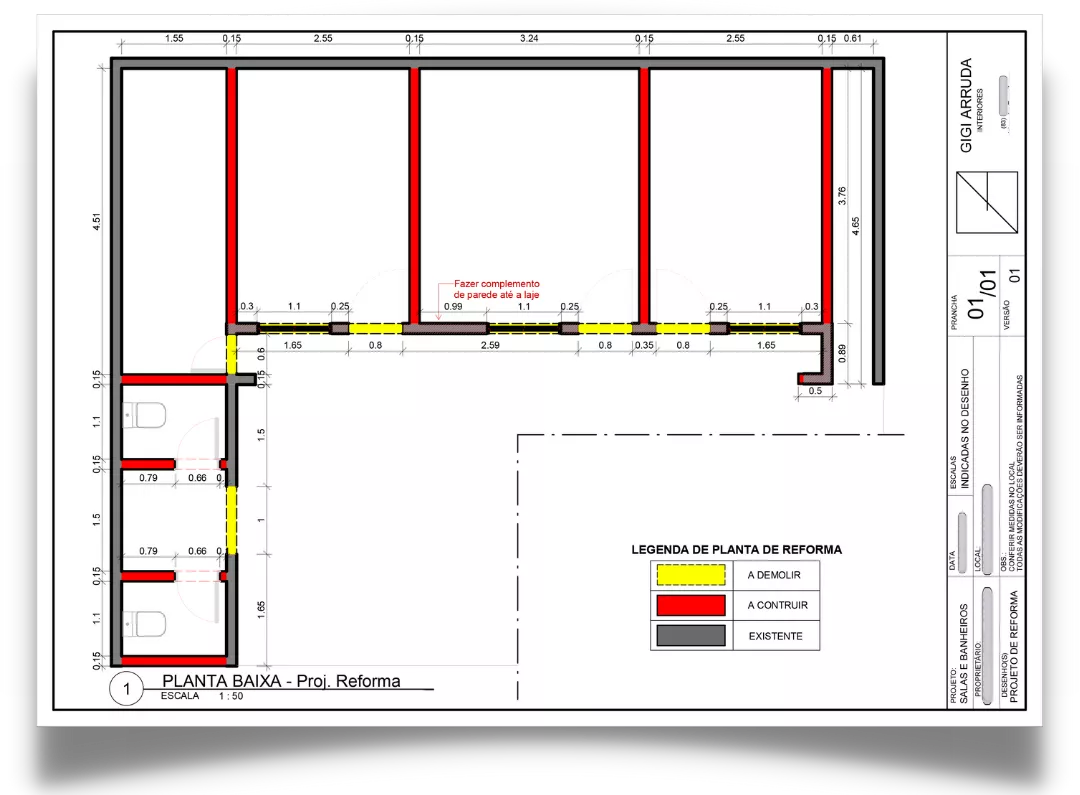Click the PLANTA BAIXA - Proj. Reforma title
Viewport: 1080px width, 795px height.
281,681
